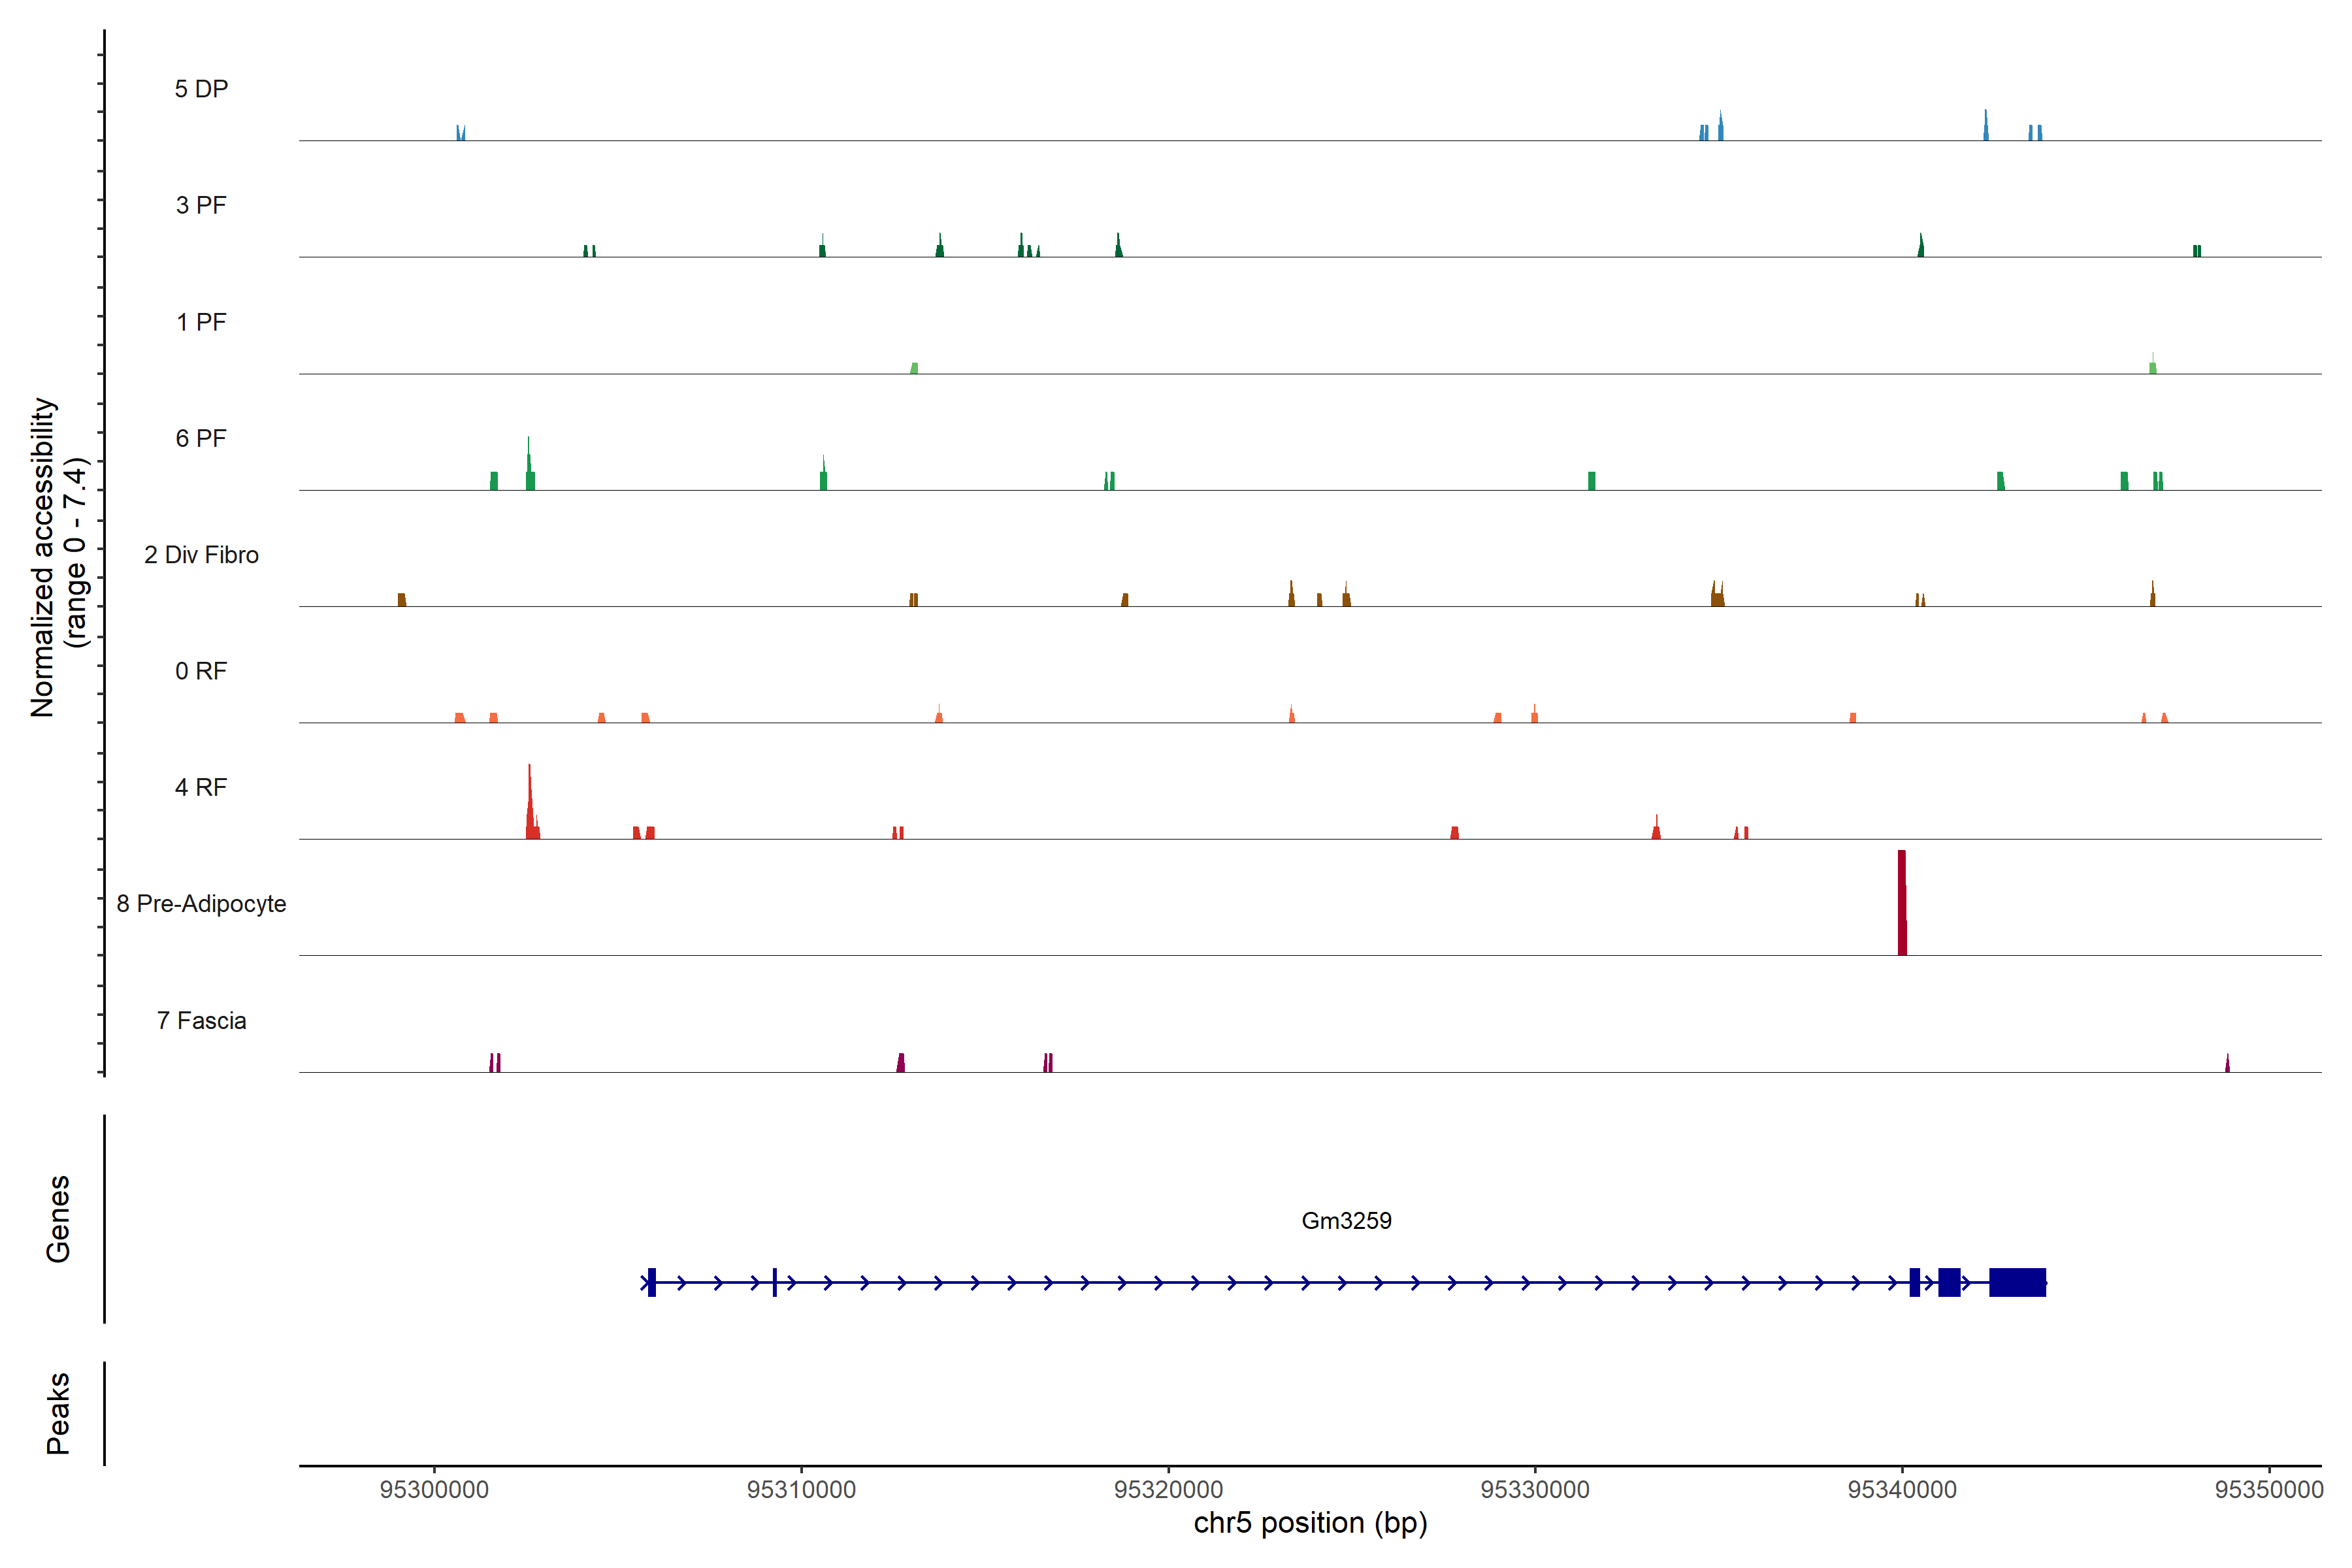Click the Normalized accessibility y-axis title
Viewport: 2352px width, 1568px height.
tap(58, 556)
